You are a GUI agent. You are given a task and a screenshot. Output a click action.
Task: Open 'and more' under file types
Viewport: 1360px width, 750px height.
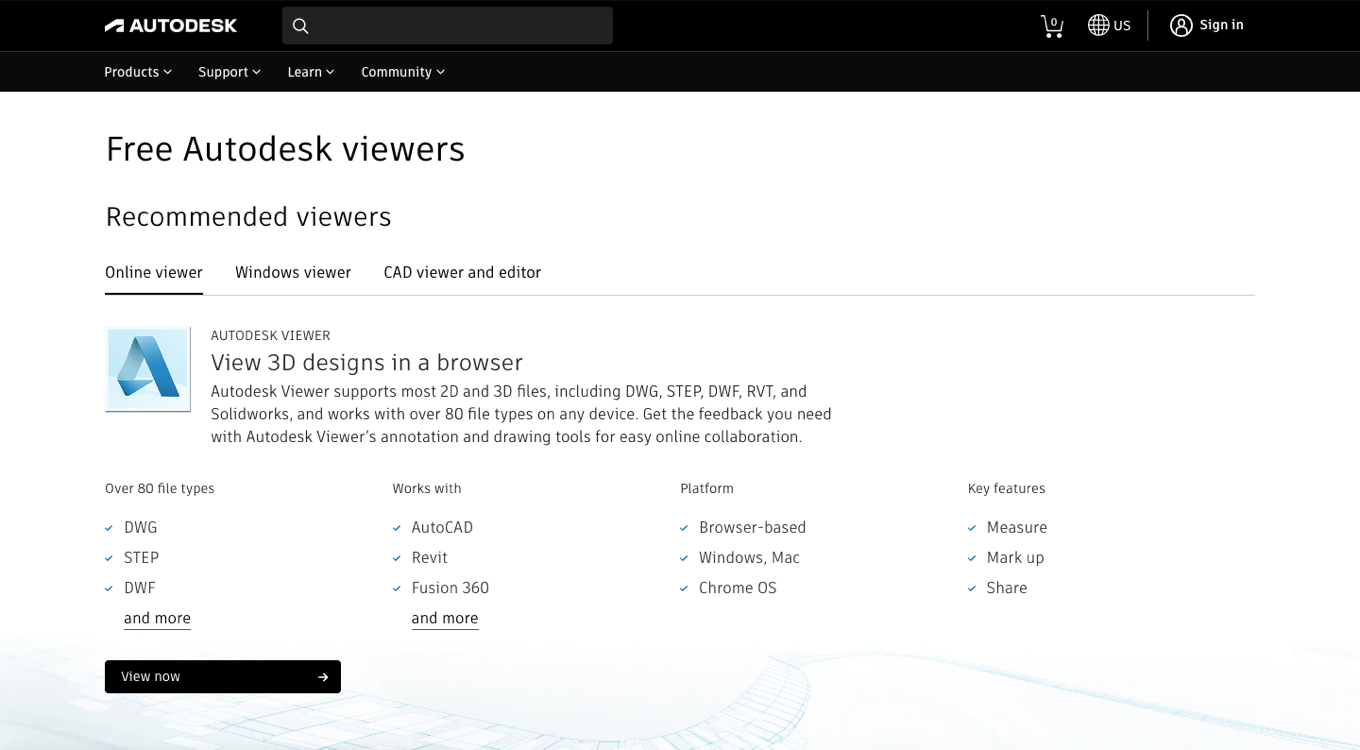pos(157,618)
